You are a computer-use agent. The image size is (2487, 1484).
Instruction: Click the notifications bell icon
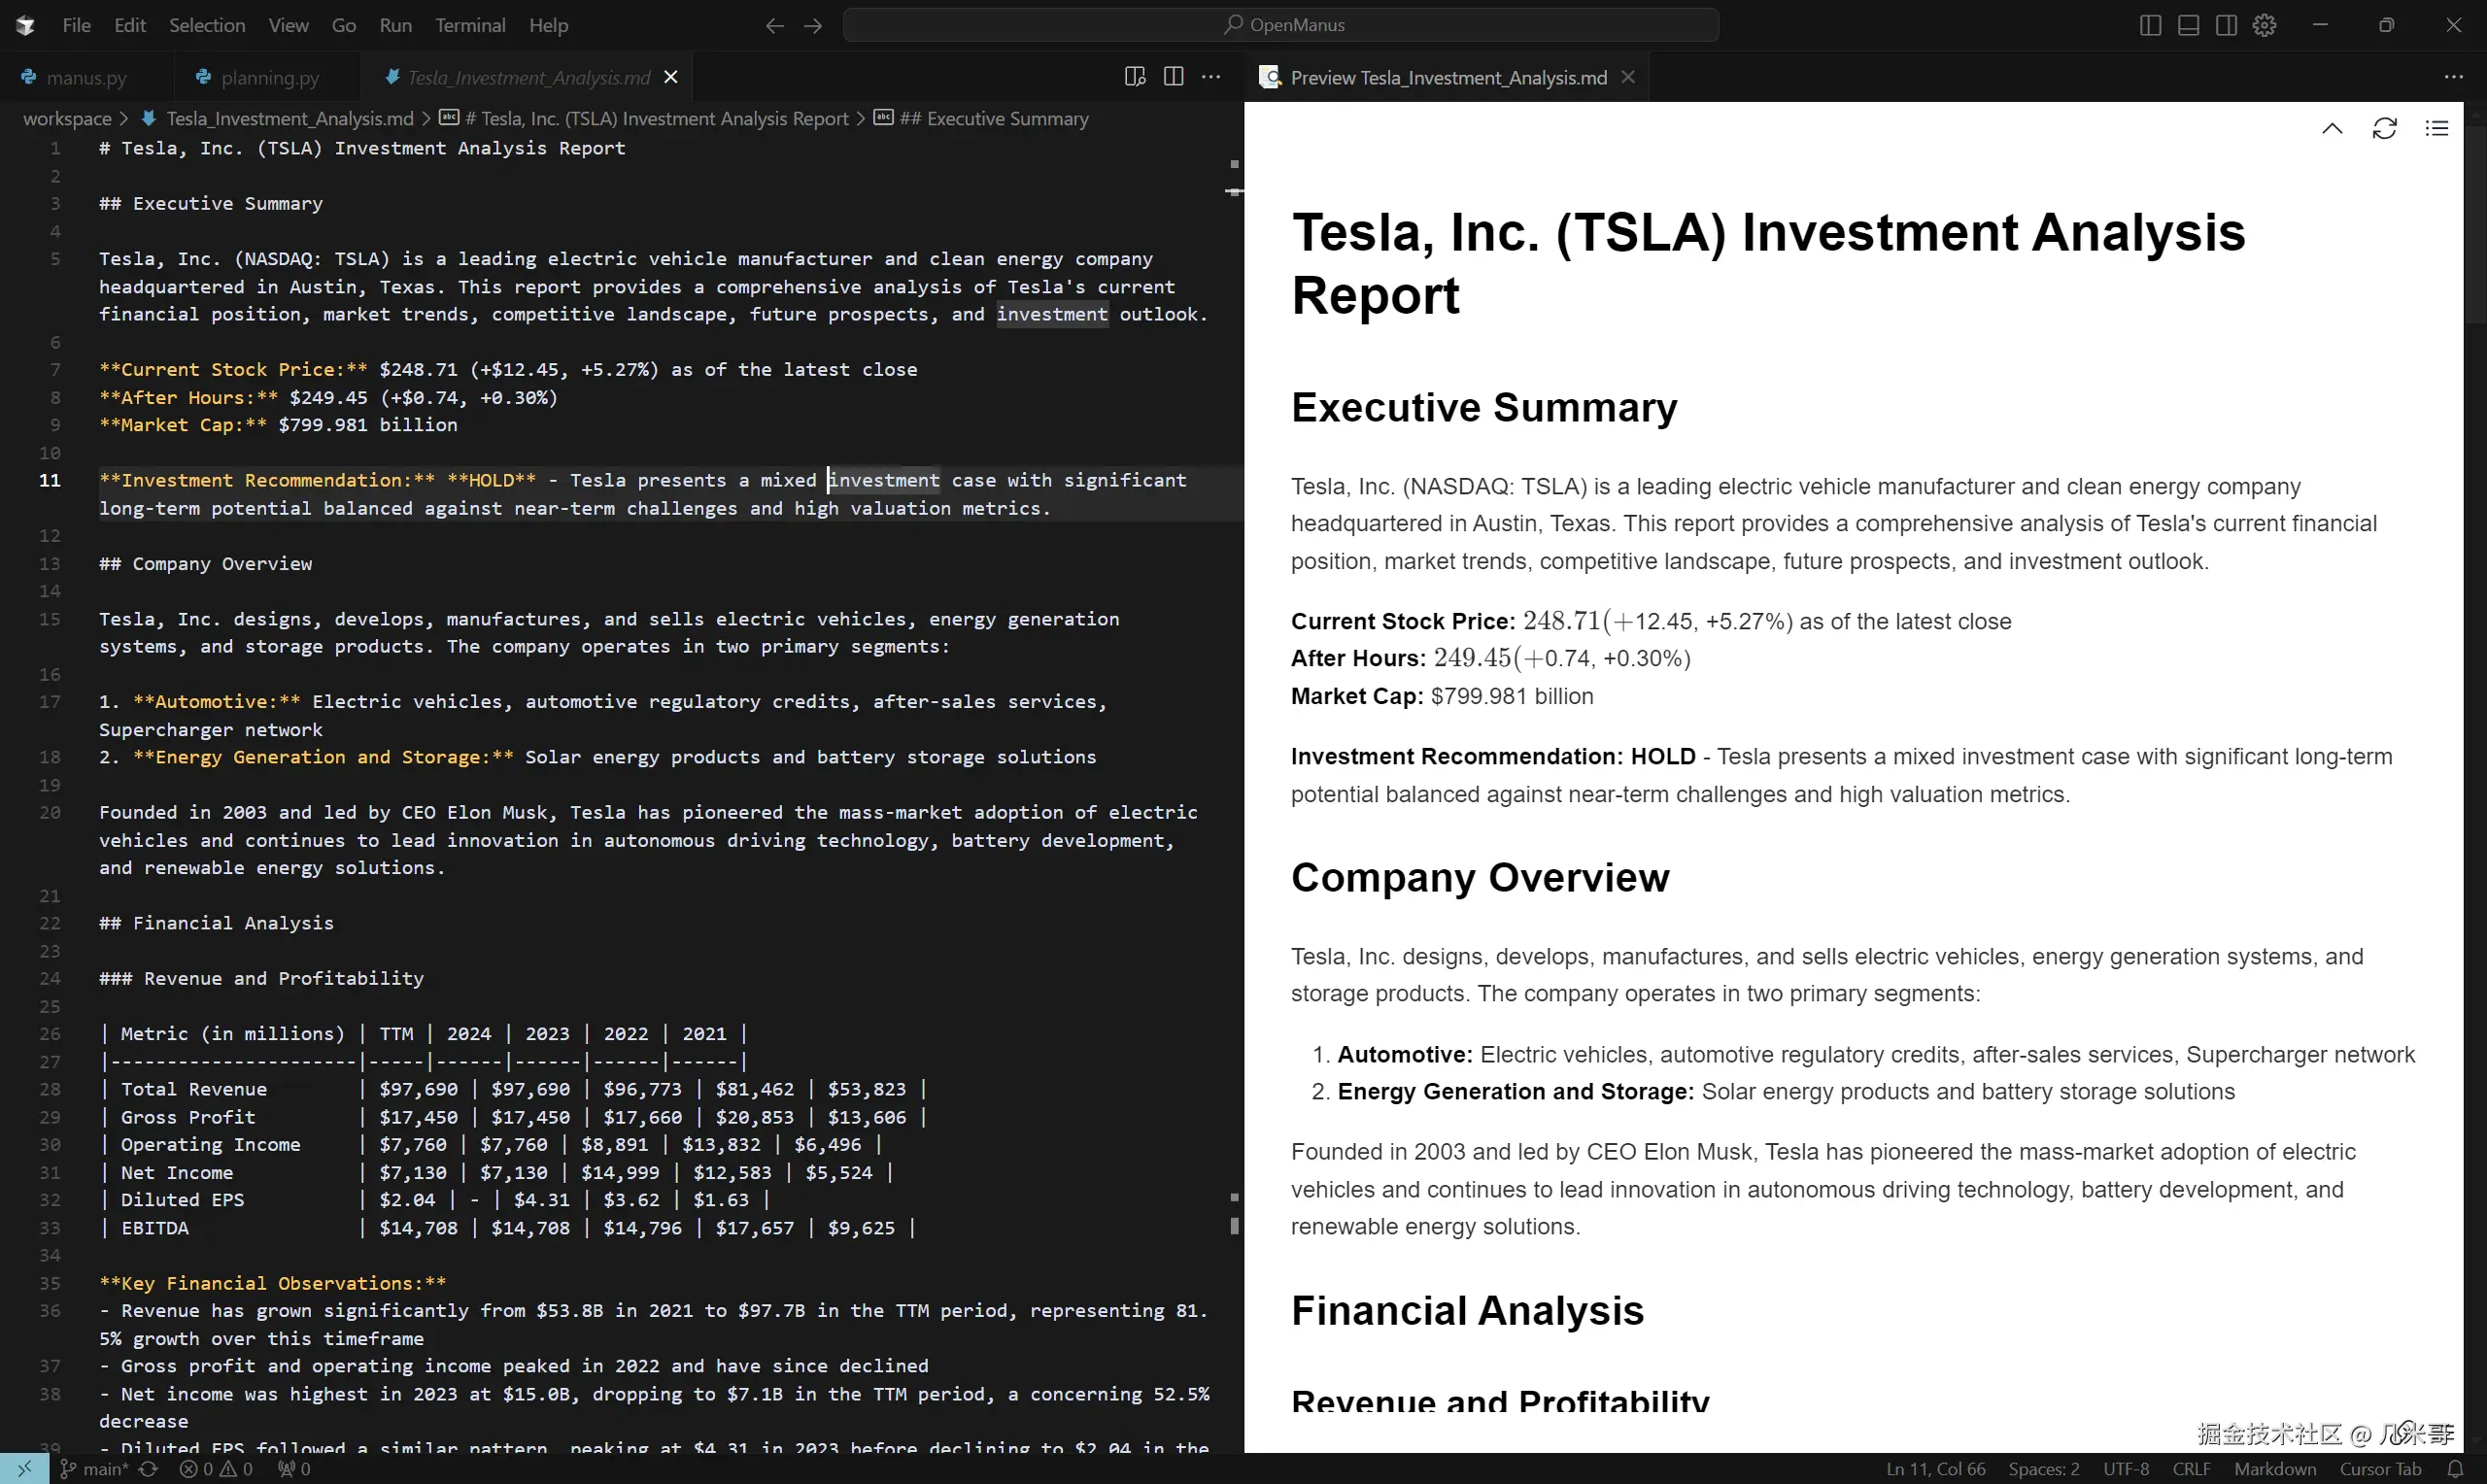pos(2456,1468)
